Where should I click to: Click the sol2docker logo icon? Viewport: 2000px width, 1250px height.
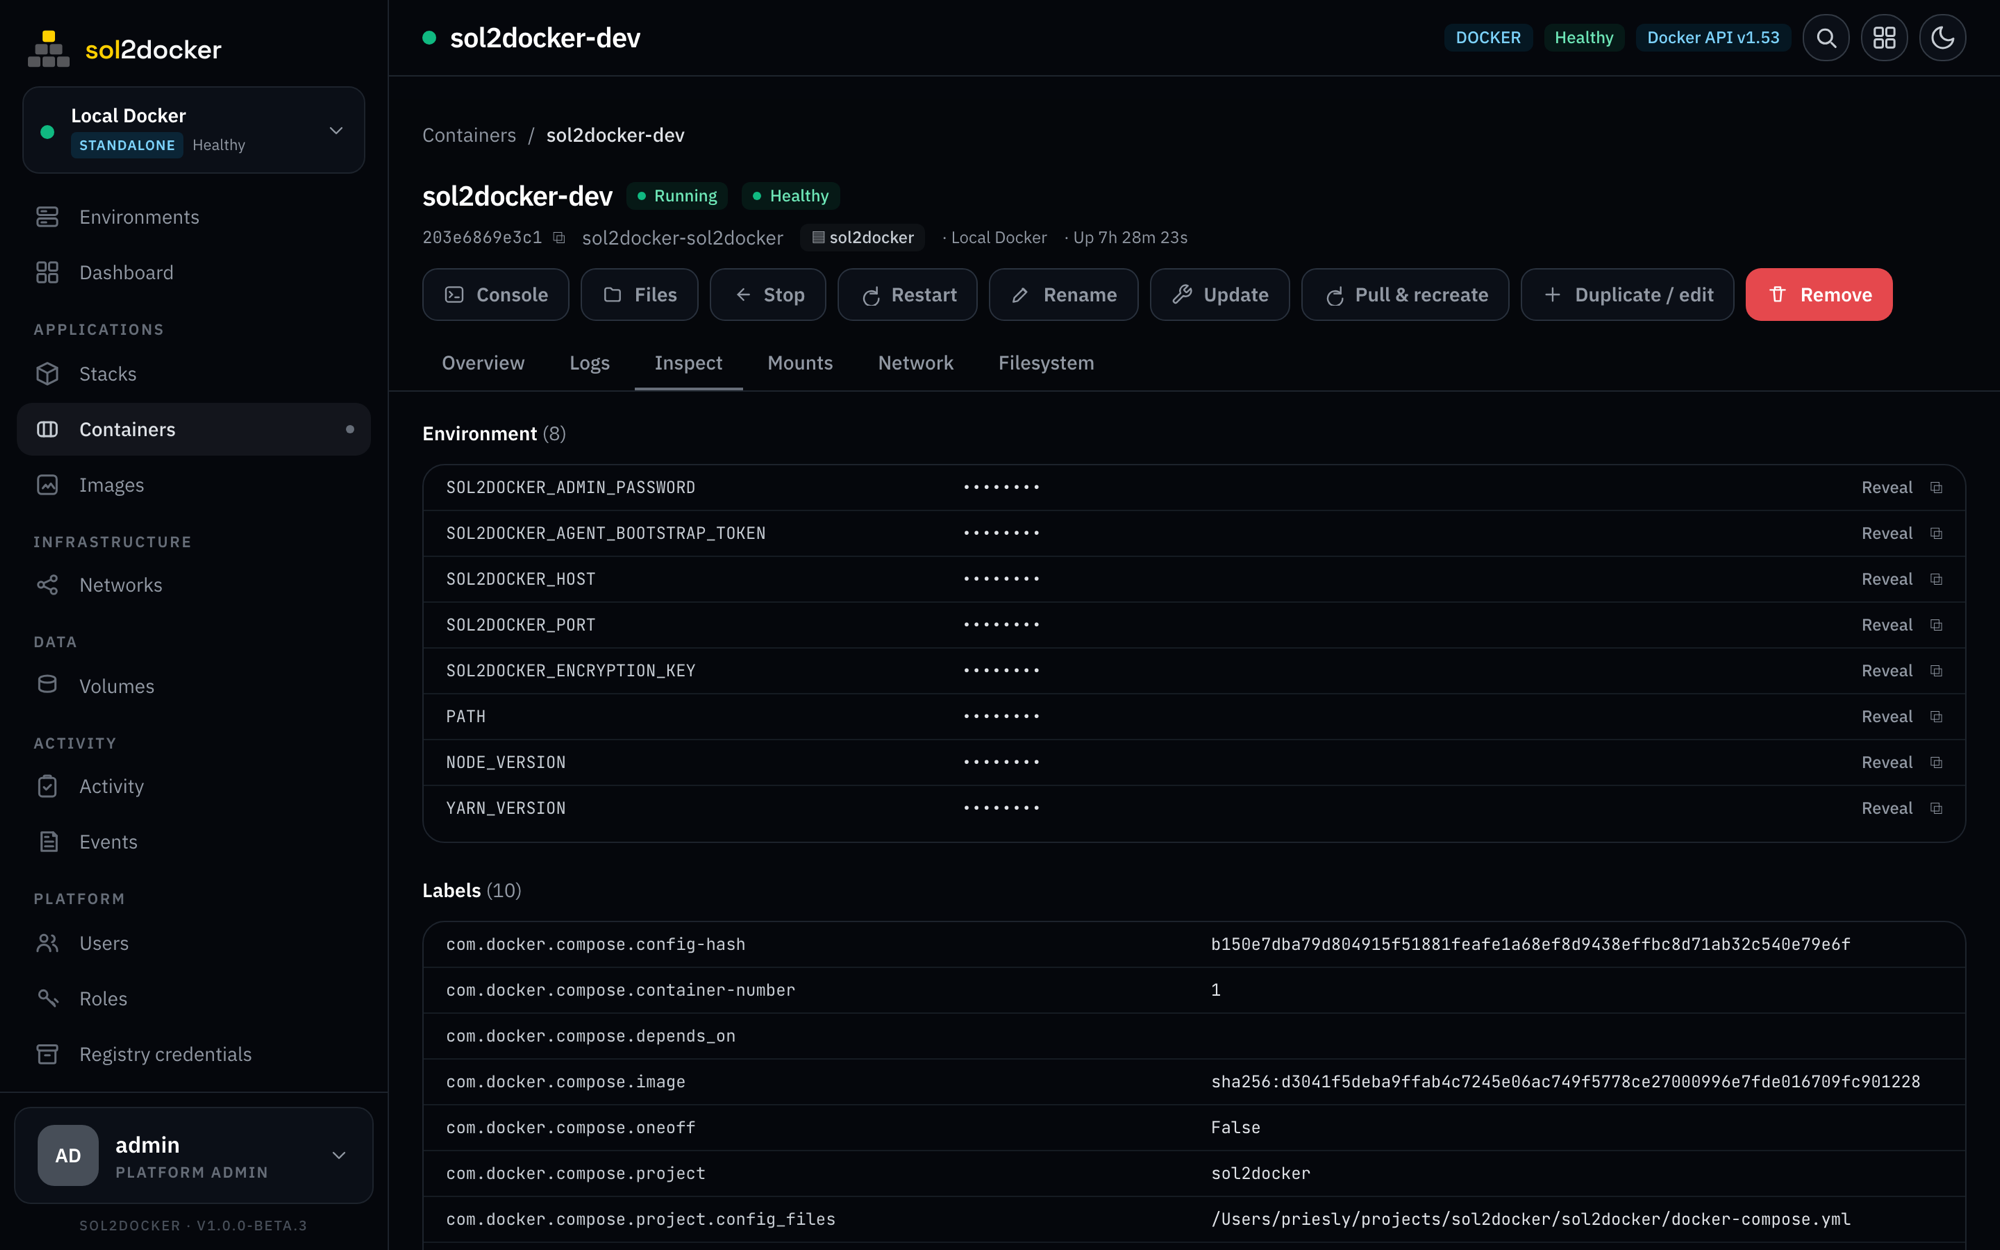[48, 49]
